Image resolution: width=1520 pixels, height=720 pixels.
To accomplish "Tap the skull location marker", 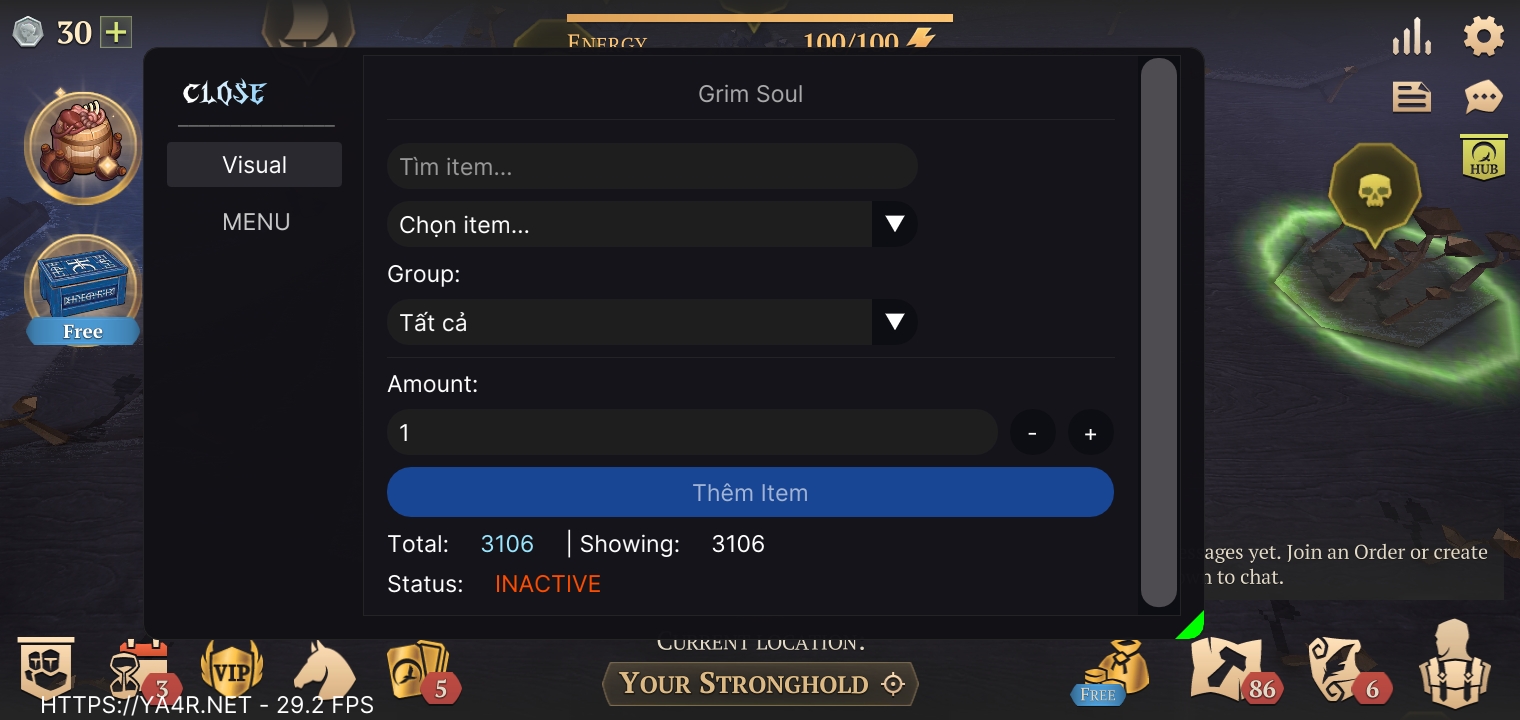I will coord(1374,190).
